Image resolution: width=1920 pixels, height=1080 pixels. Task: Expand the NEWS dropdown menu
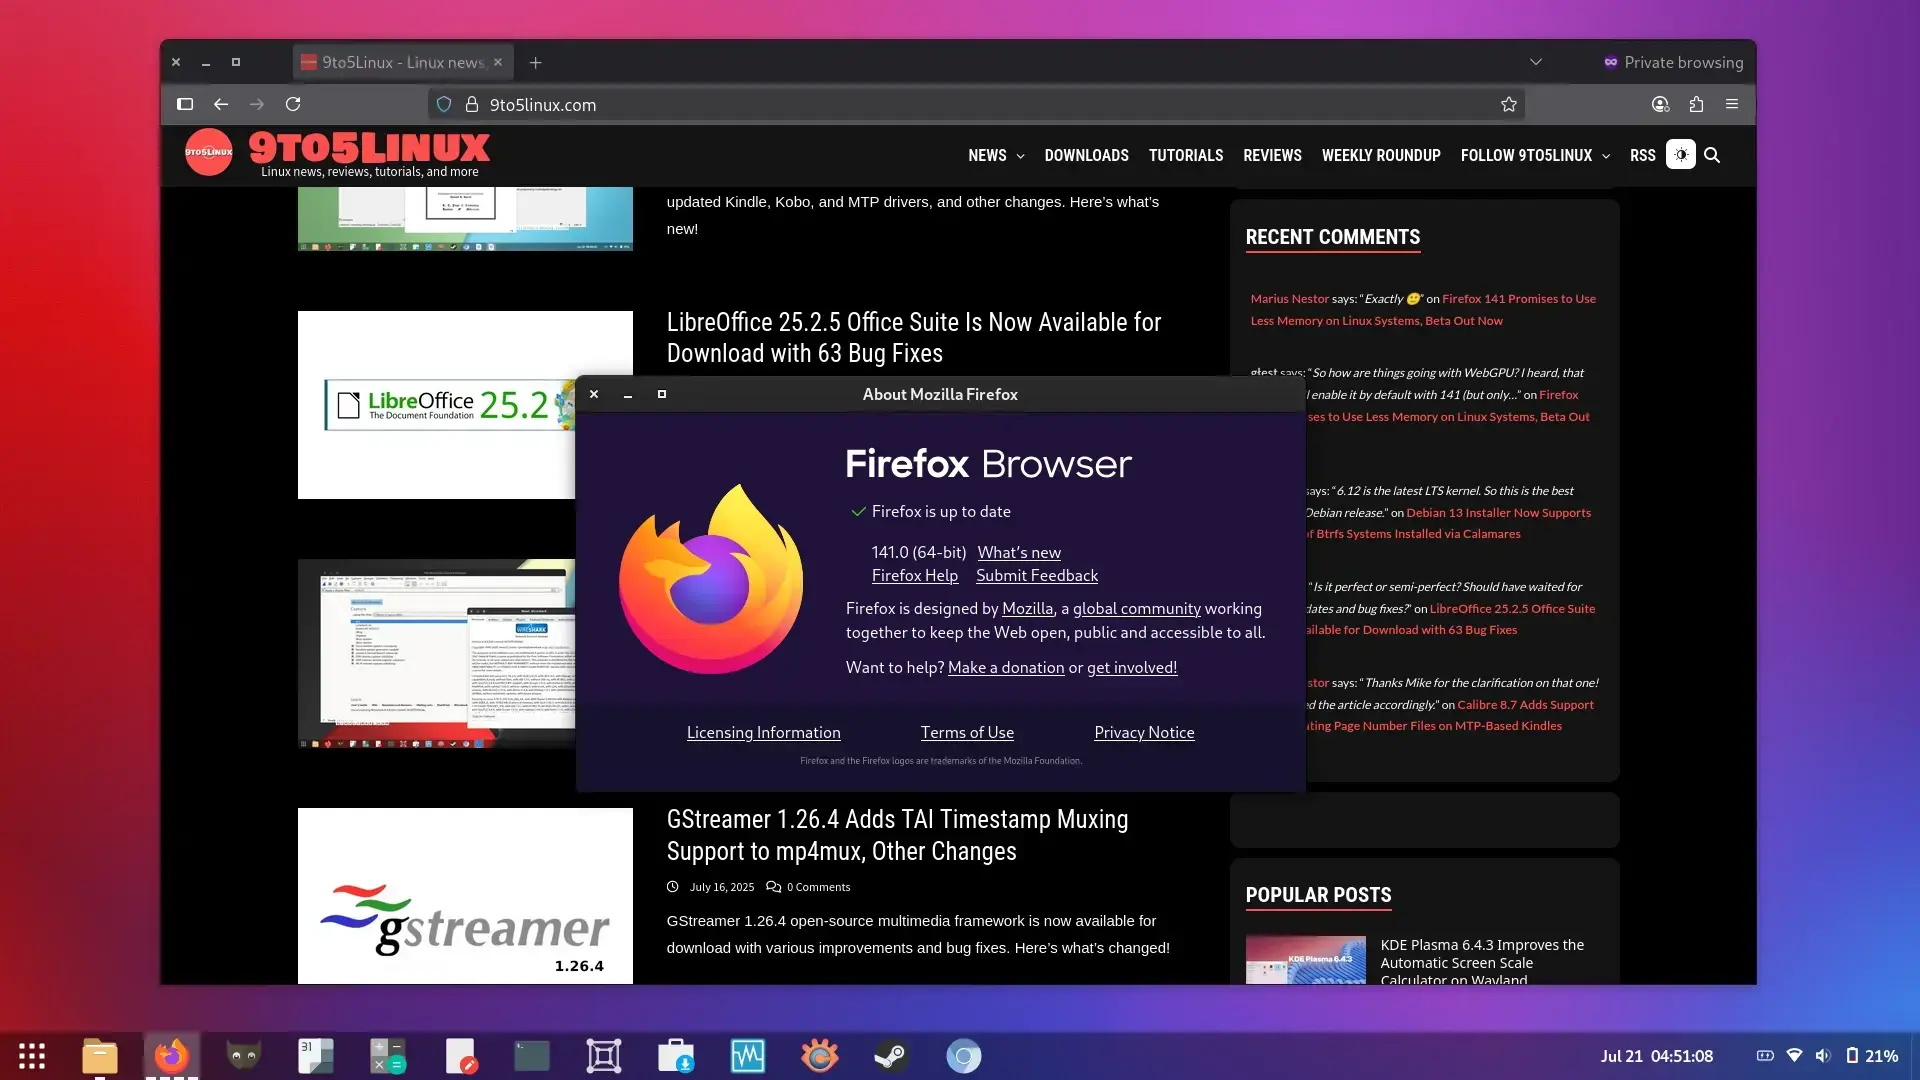point(994,155)
